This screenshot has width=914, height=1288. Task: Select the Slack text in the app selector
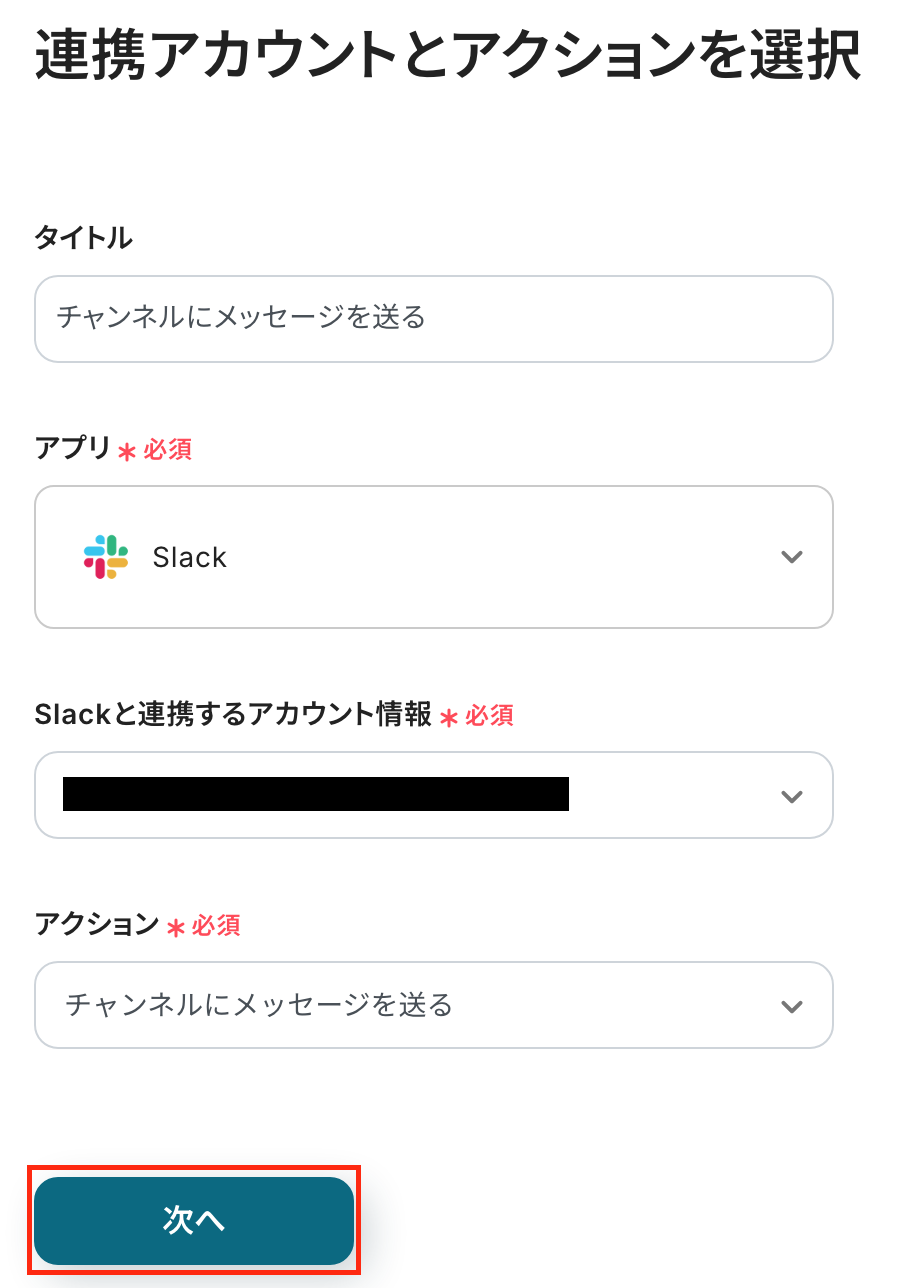(190, 558)
